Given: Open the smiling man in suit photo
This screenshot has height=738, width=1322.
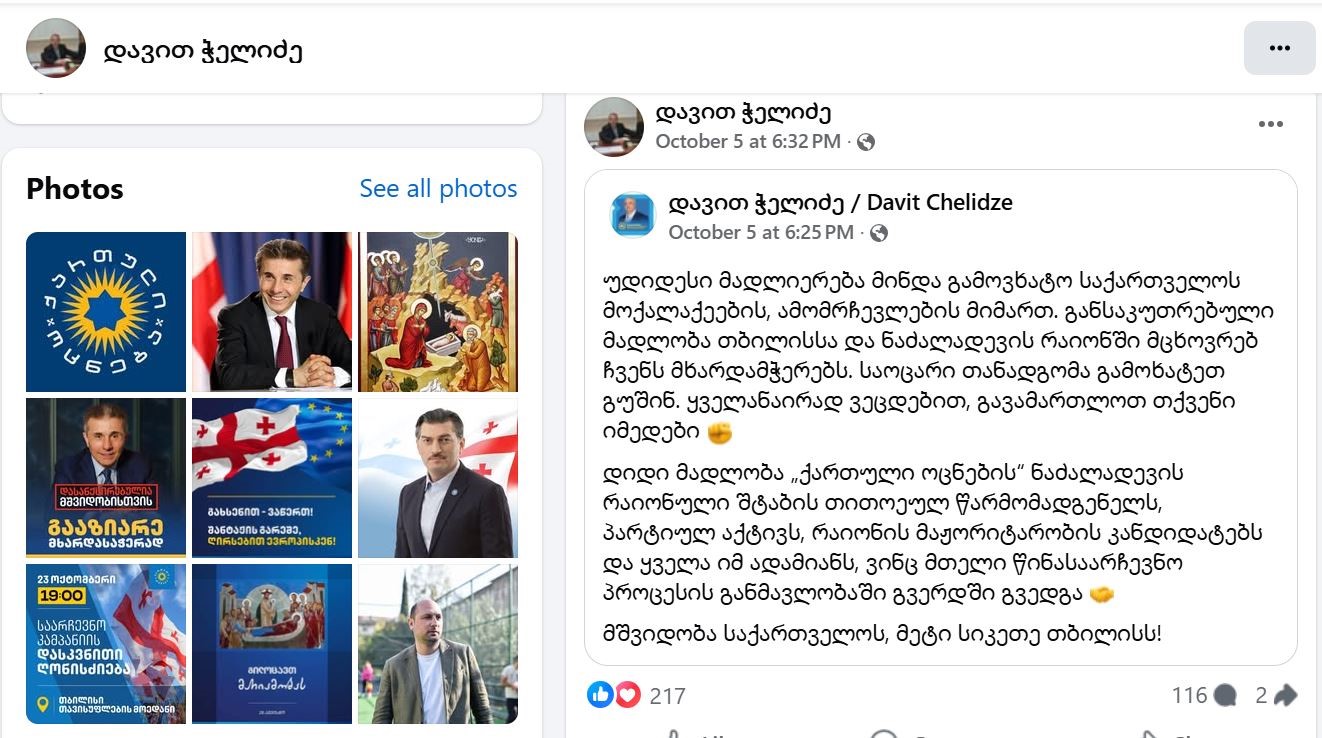Looking at the screenshot, I should tap(272, 312).
